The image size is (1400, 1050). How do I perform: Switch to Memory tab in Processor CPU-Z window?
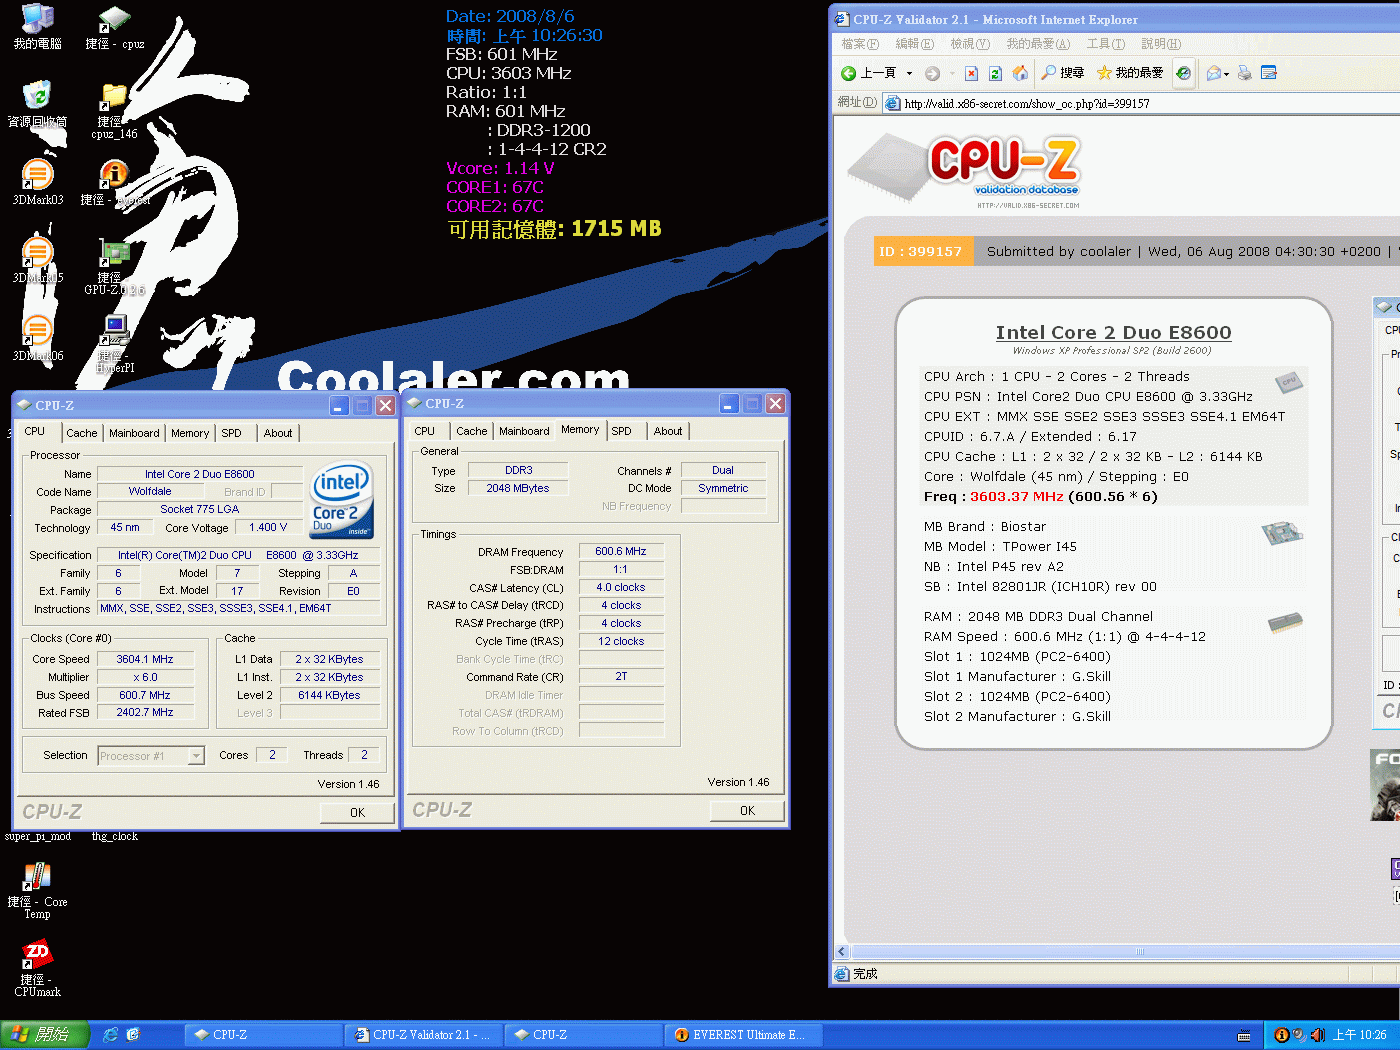click(190, 433)
